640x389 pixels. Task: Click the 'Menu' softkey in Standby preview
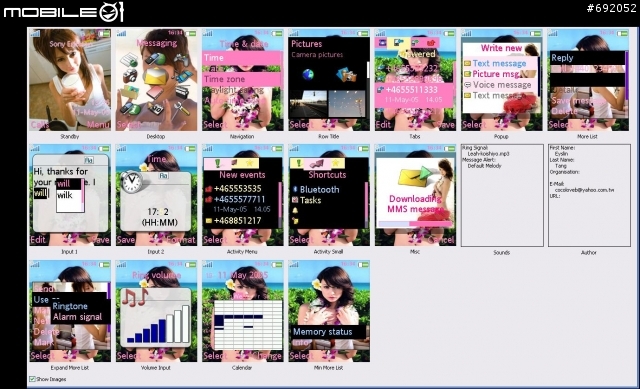[98, 124]
